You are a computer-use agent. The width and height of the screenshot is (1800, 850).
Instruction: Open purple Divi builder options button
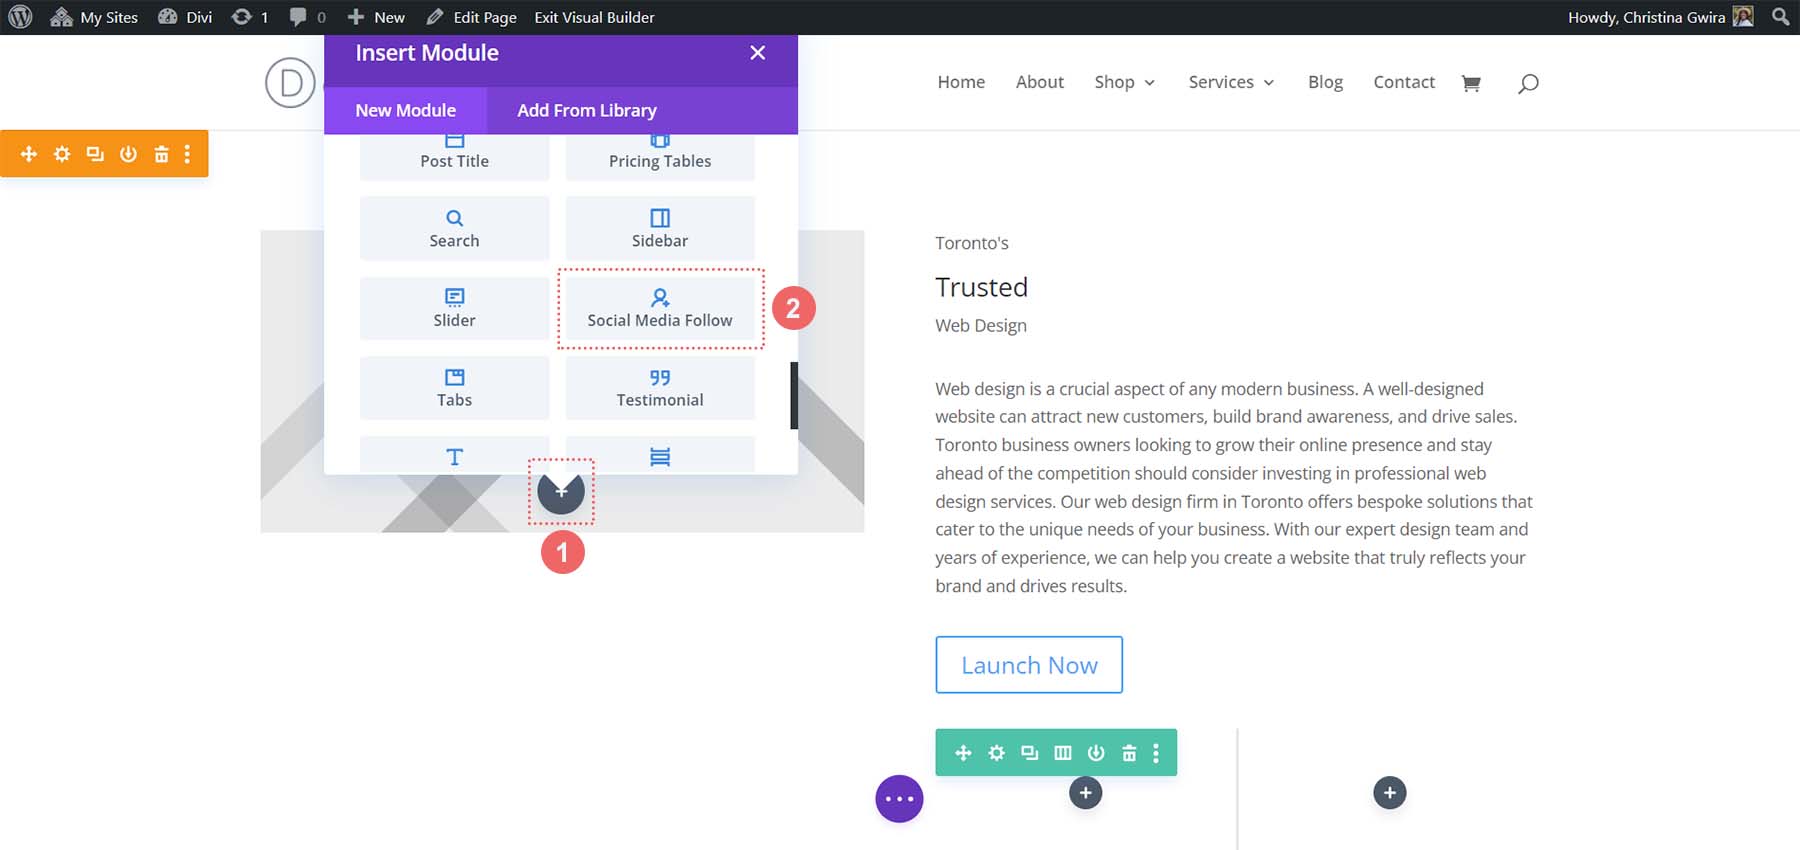click(x=899, y=799)
